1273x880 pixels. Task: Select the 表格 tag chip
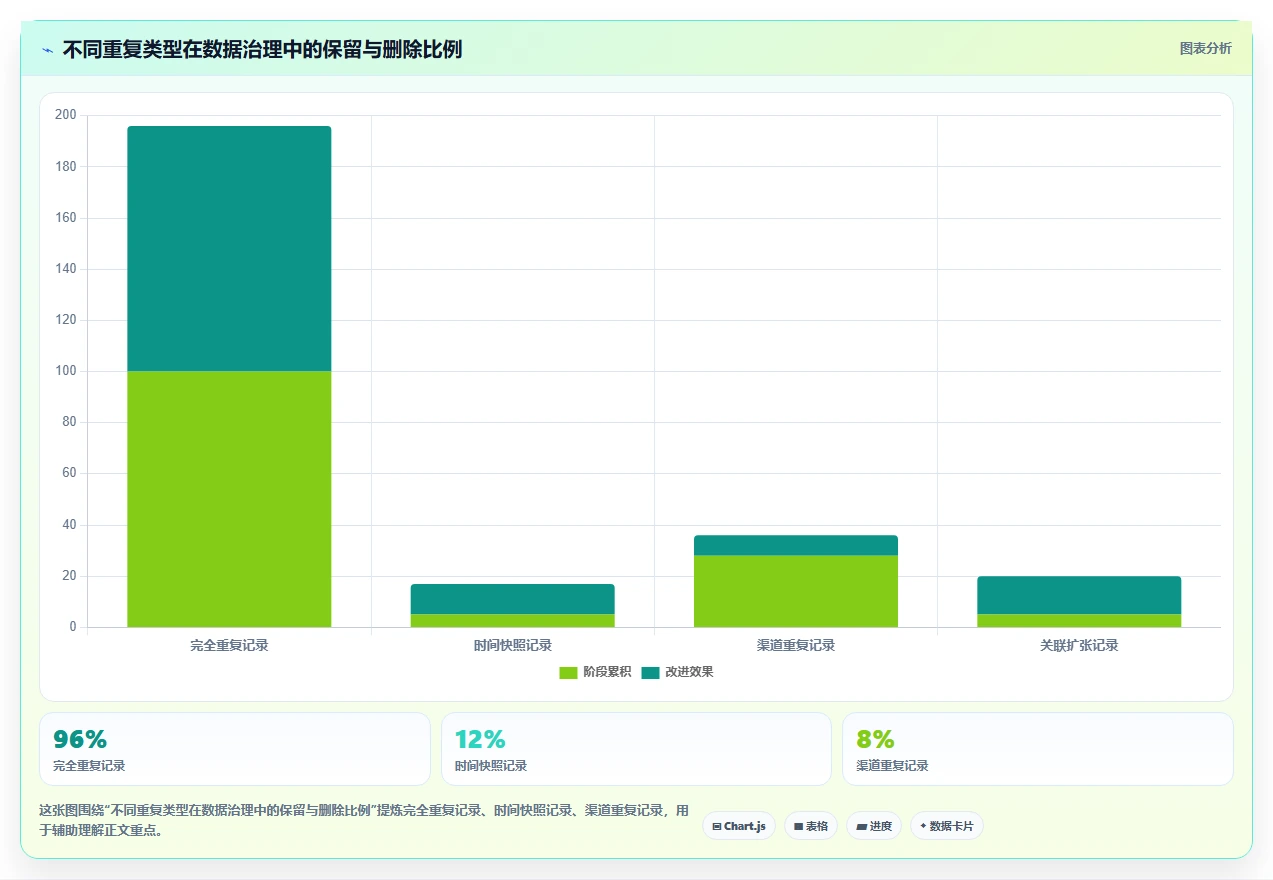[810, 826]
